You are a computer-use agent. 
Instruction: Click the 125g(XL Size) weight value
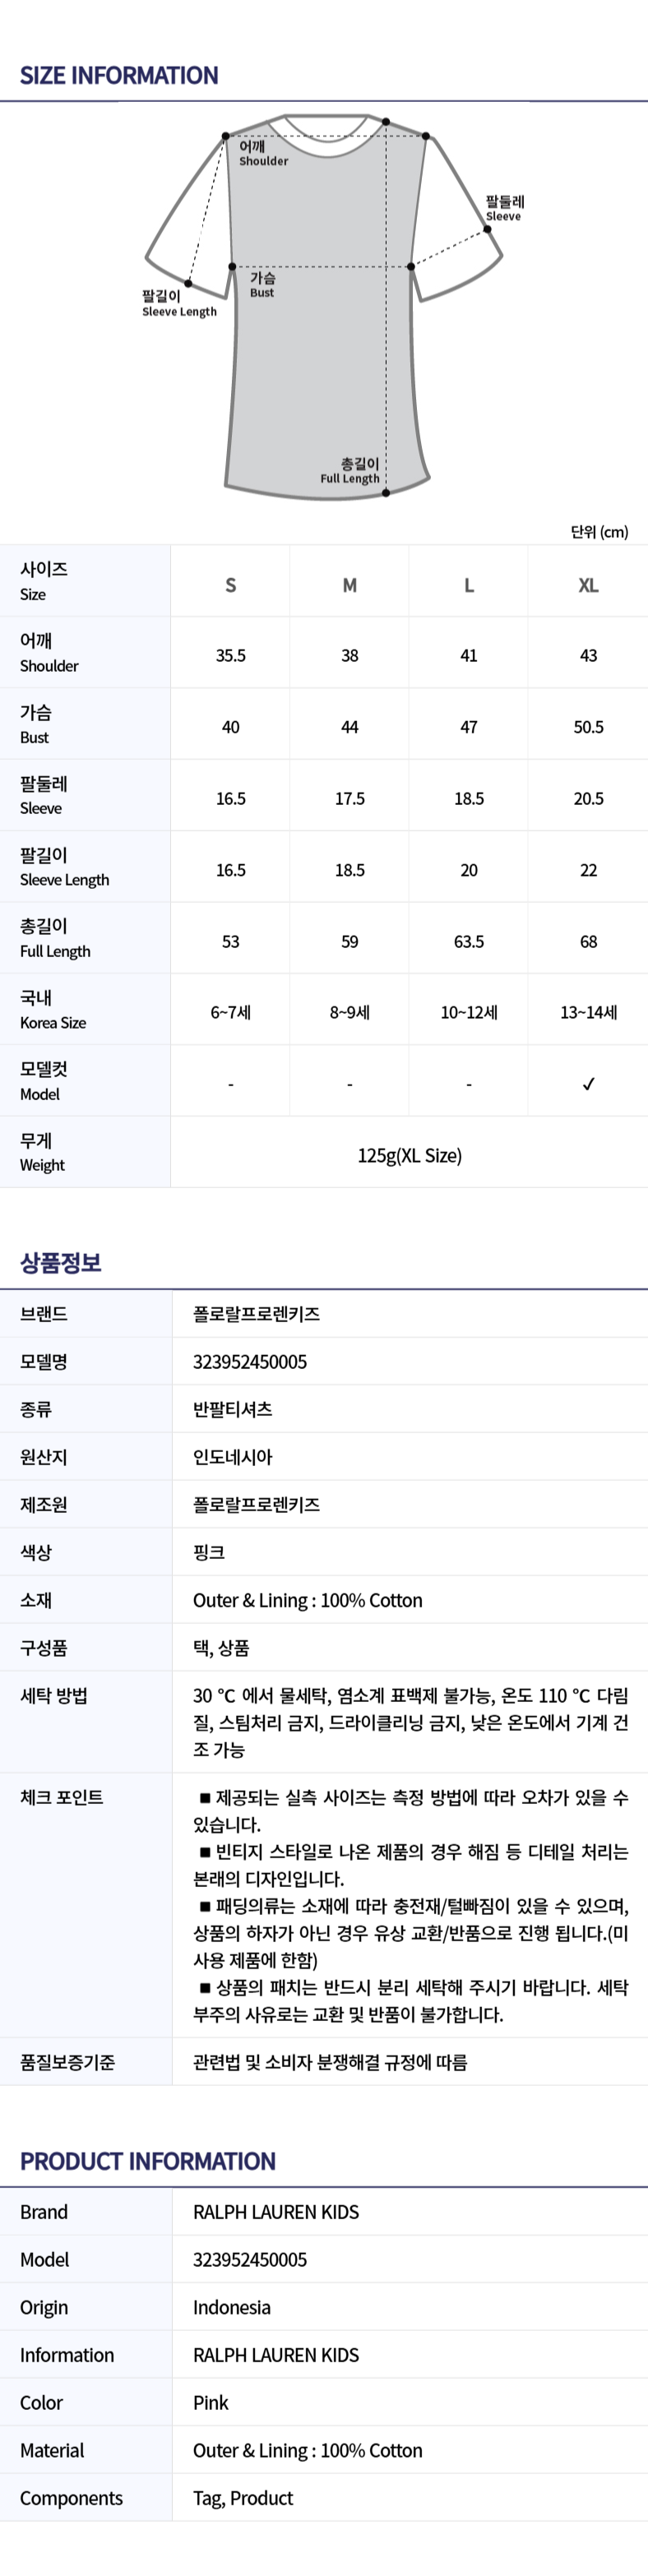[409, 1155]
